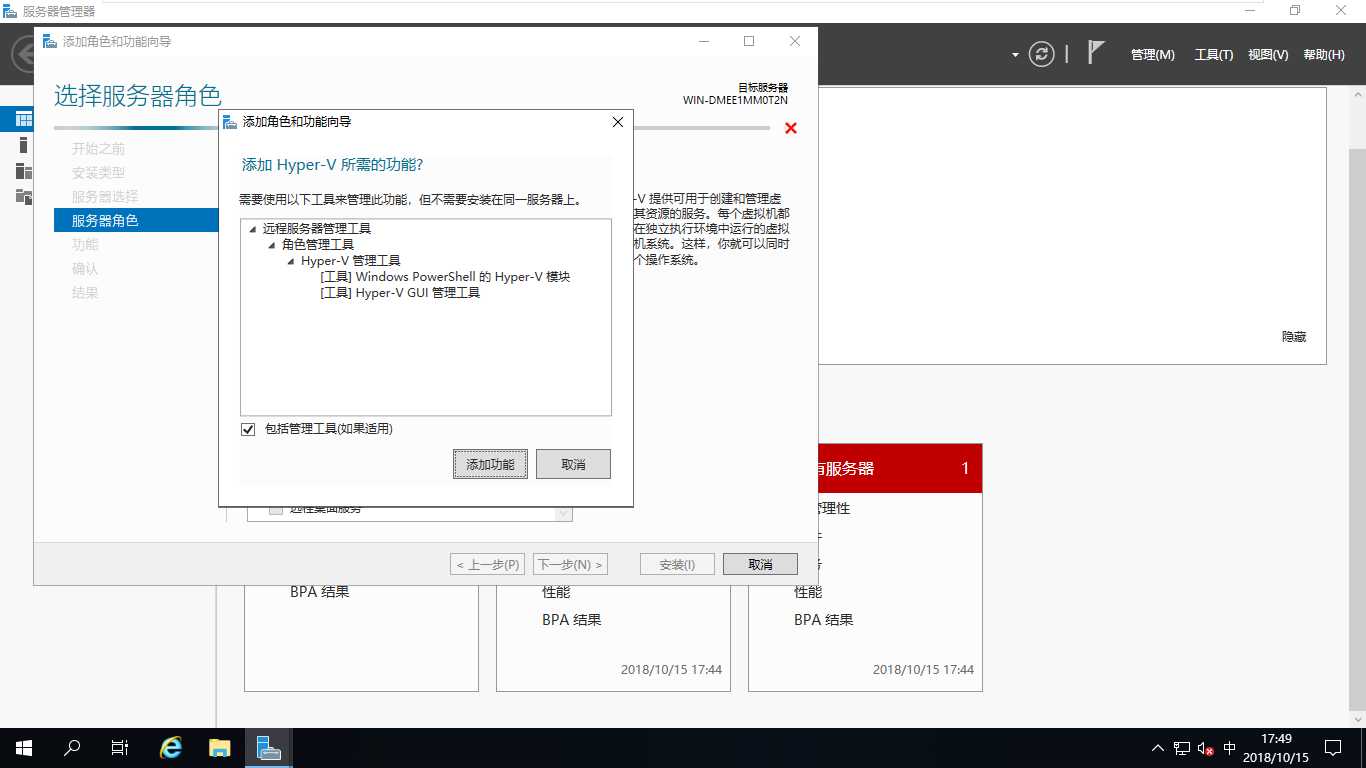Click the Server Manager refresh icon
The width and height of the screenshot is (1366, 768).
(1042, 54)
